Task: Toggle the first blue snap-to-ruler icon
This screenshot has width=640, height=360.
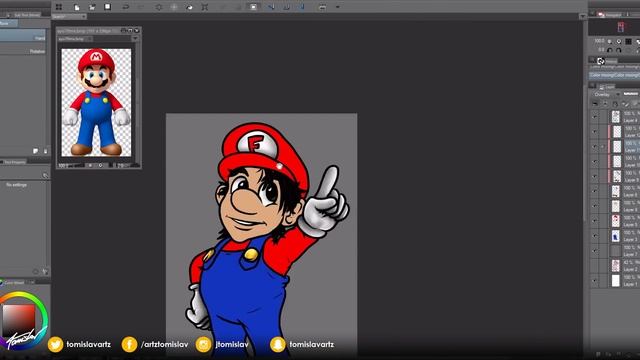Action: coord(271,7)
